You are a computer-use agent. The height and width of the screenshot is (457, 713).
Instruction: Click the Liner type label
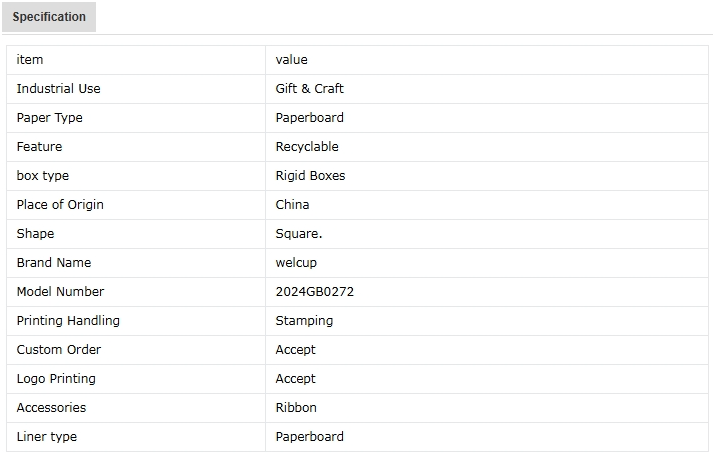tap(47, 437)
